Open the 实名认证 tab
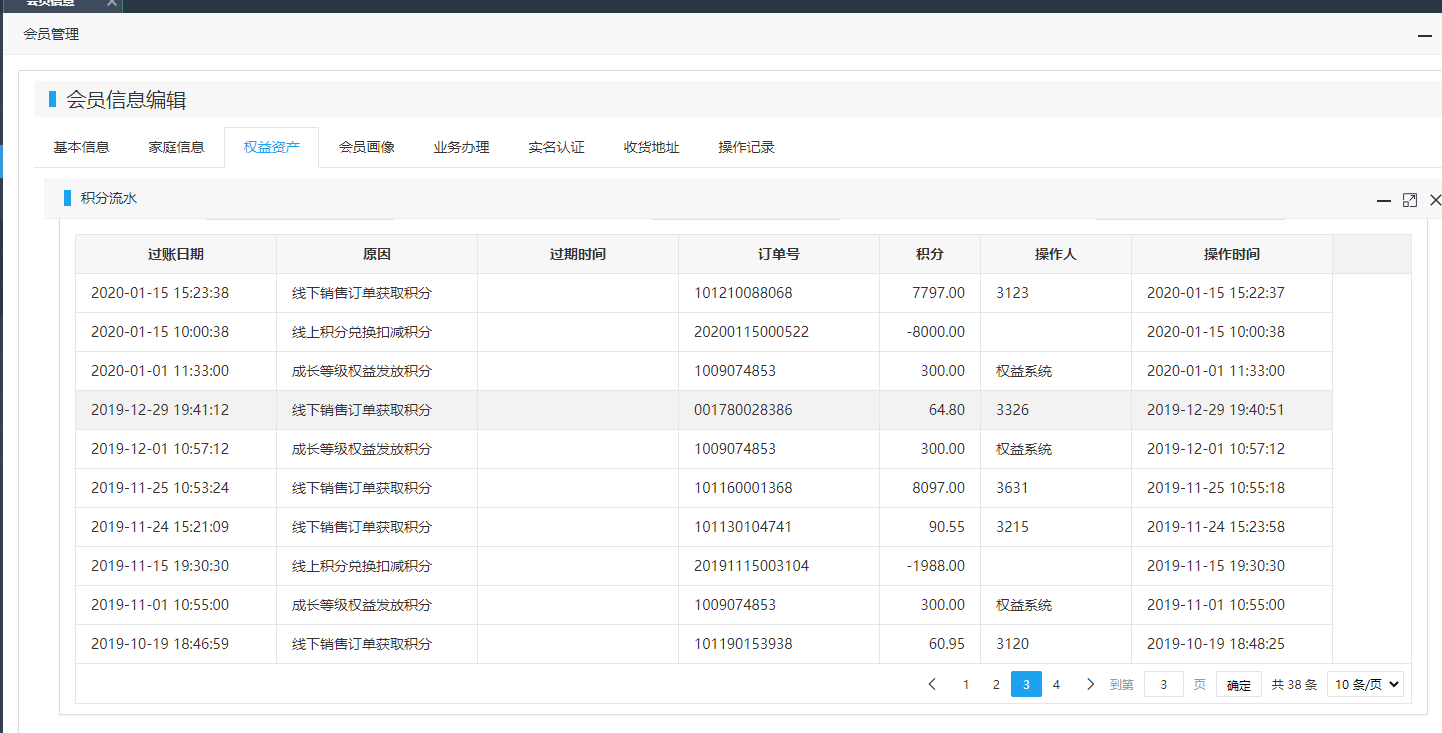 556,147
